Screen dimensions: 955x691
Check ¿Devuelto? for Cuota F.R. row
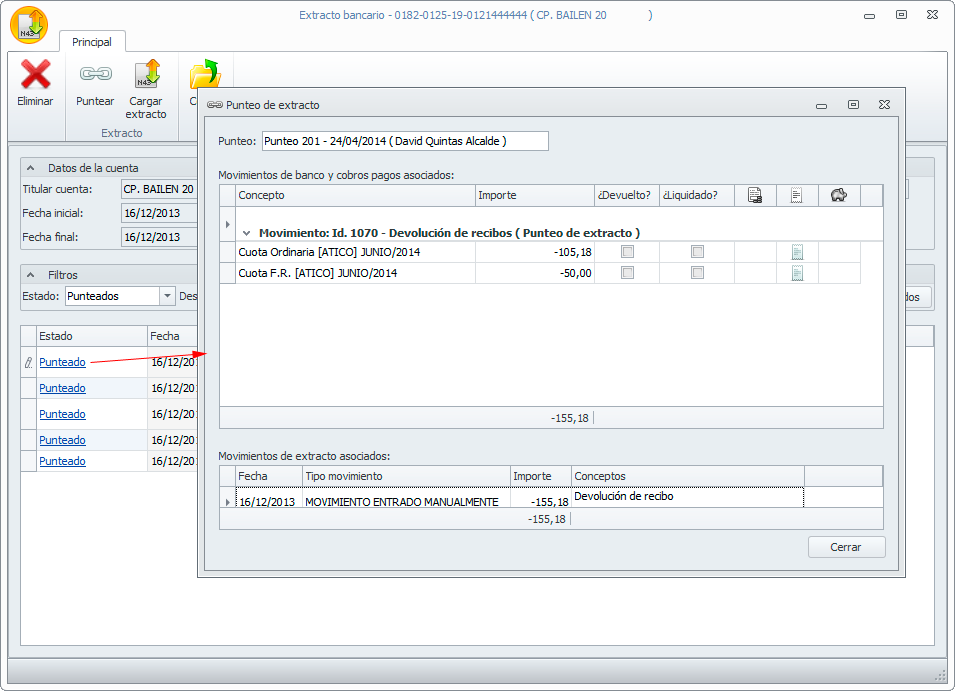coord(627,273)
